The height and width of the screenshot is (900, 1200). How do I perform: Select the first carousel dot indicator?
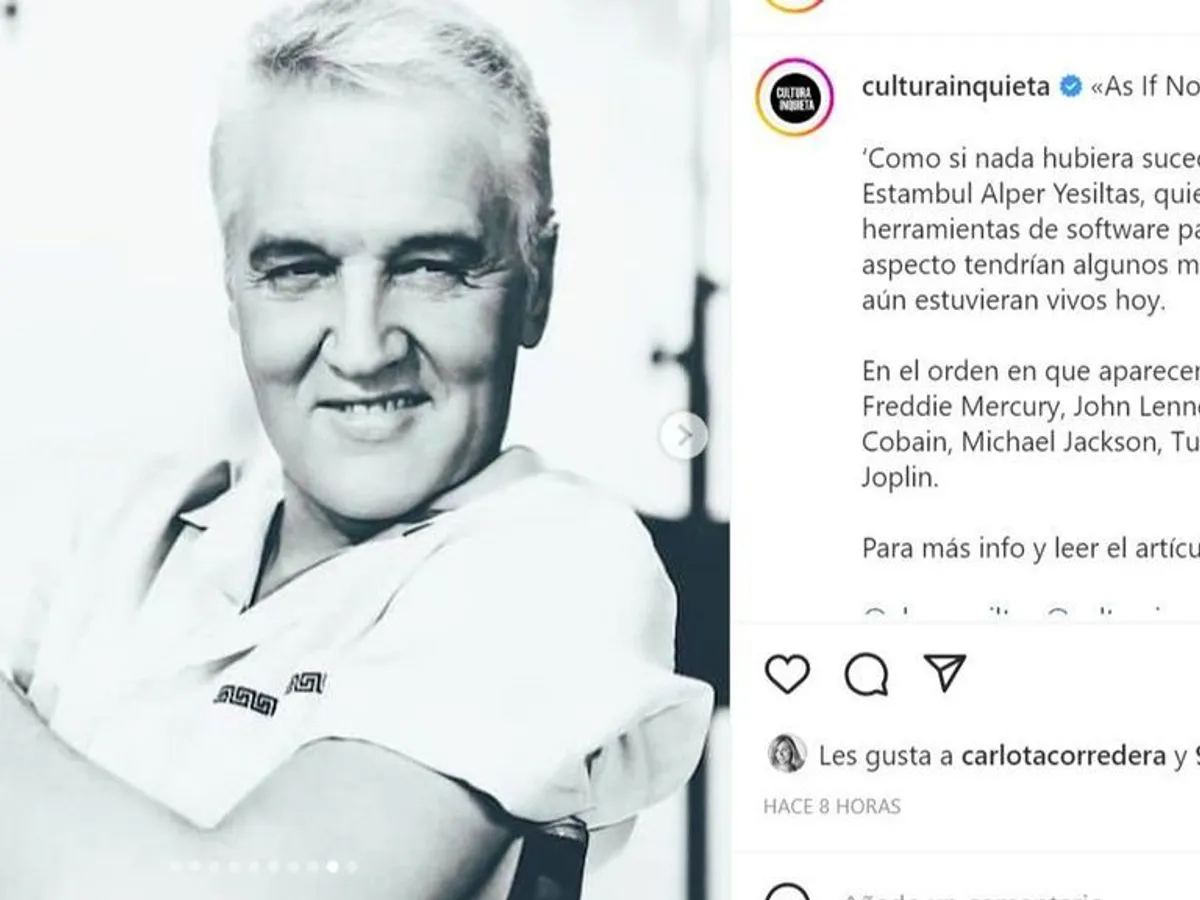(x=175, y=866)
